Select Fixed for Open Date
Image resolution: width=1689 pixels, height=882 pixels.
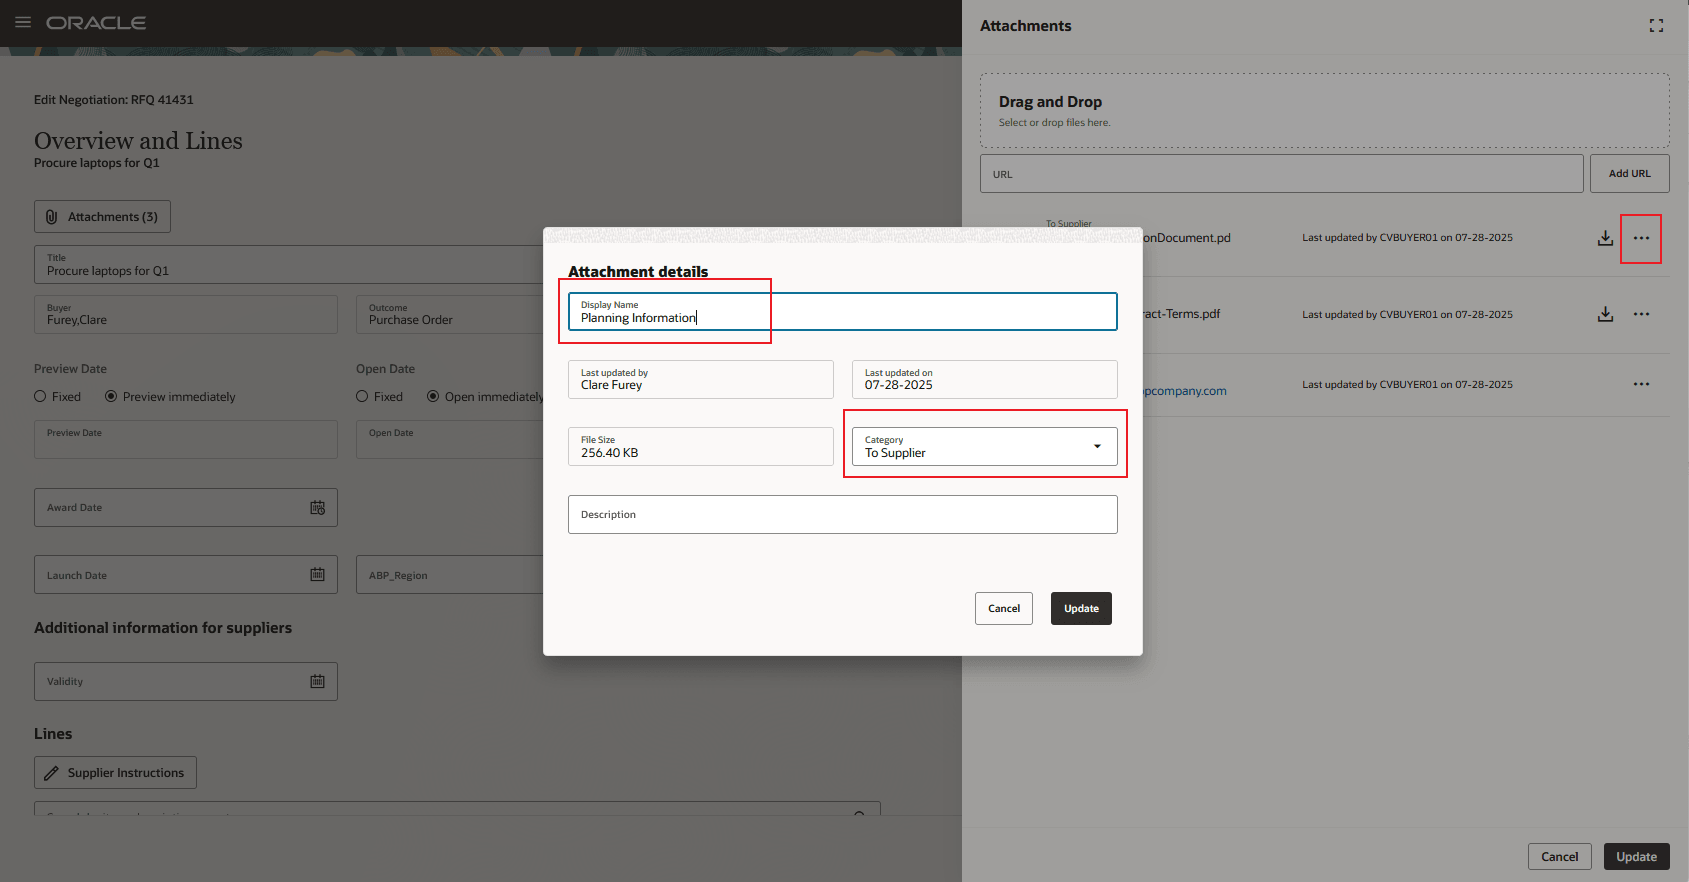(x=362, y=397)
